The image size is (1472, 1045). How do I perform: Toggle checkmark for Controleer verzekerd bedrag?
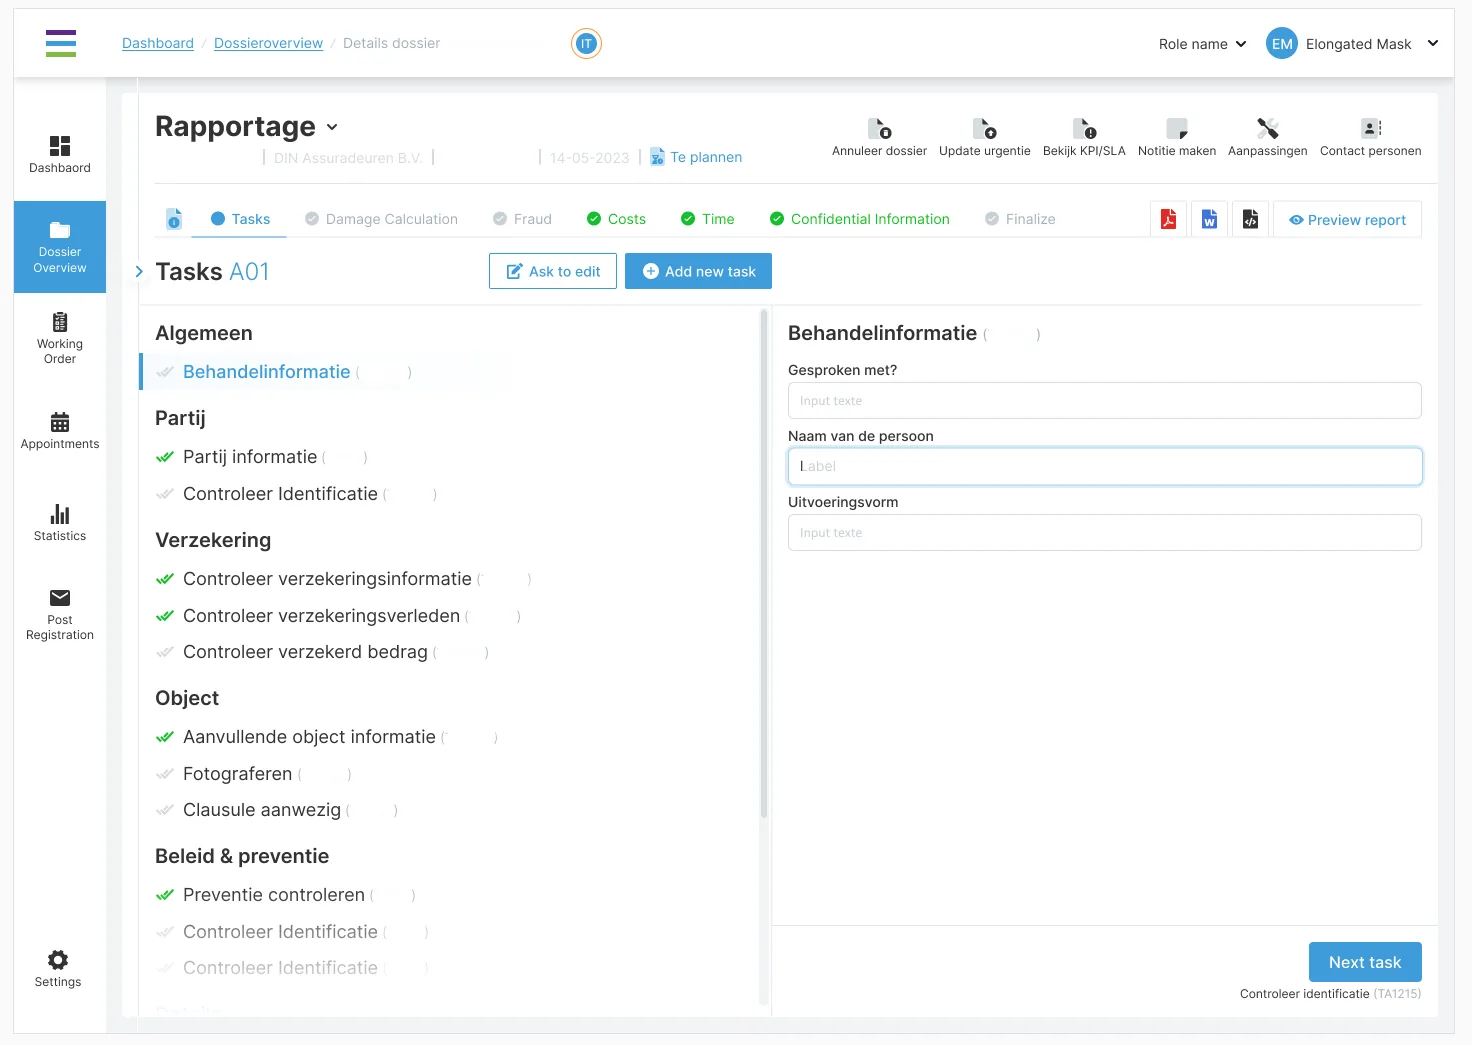pyautogui.click(x=165, y=653)
